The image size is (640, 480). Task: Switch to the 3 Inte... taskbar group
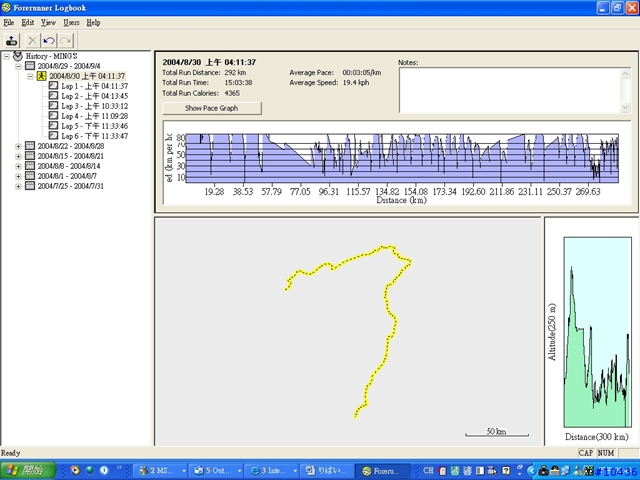click(272, 471)
